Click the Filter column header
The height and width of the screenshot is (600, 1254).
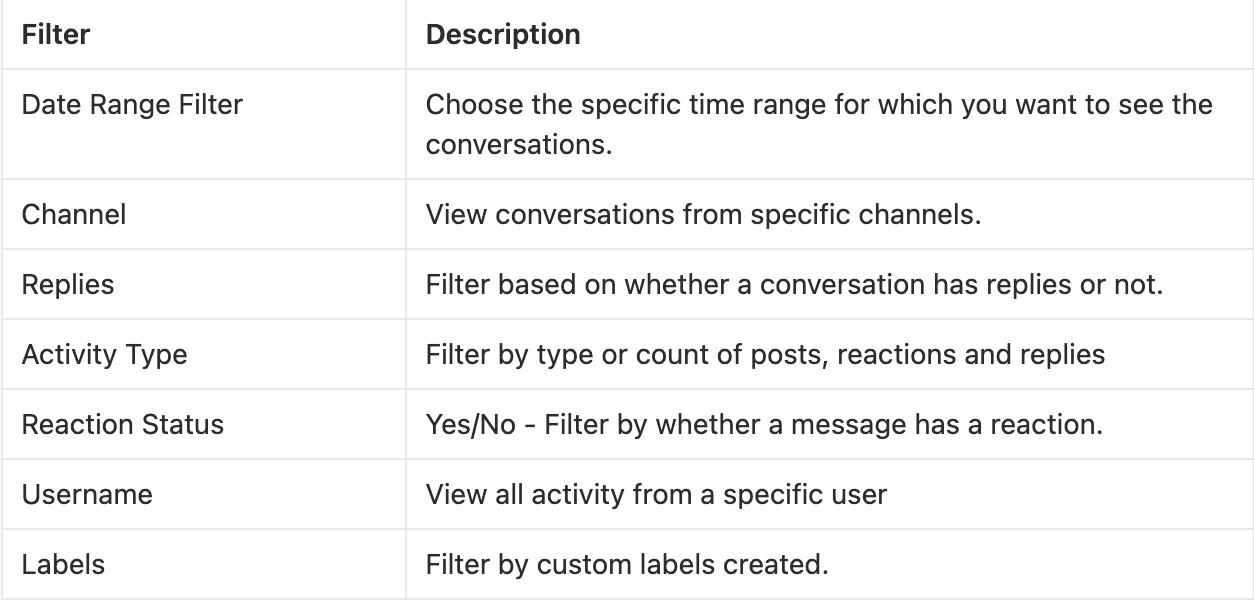click(56, 35)
